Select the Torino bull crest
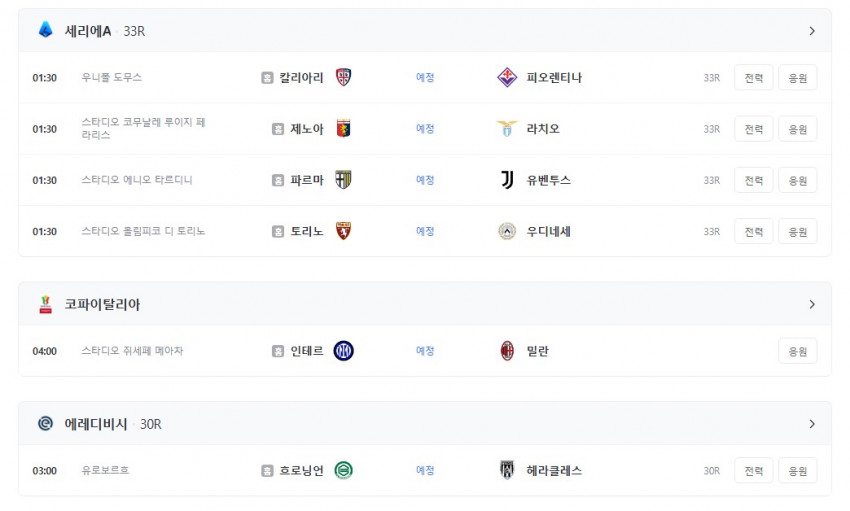 (x=343, y=231)
